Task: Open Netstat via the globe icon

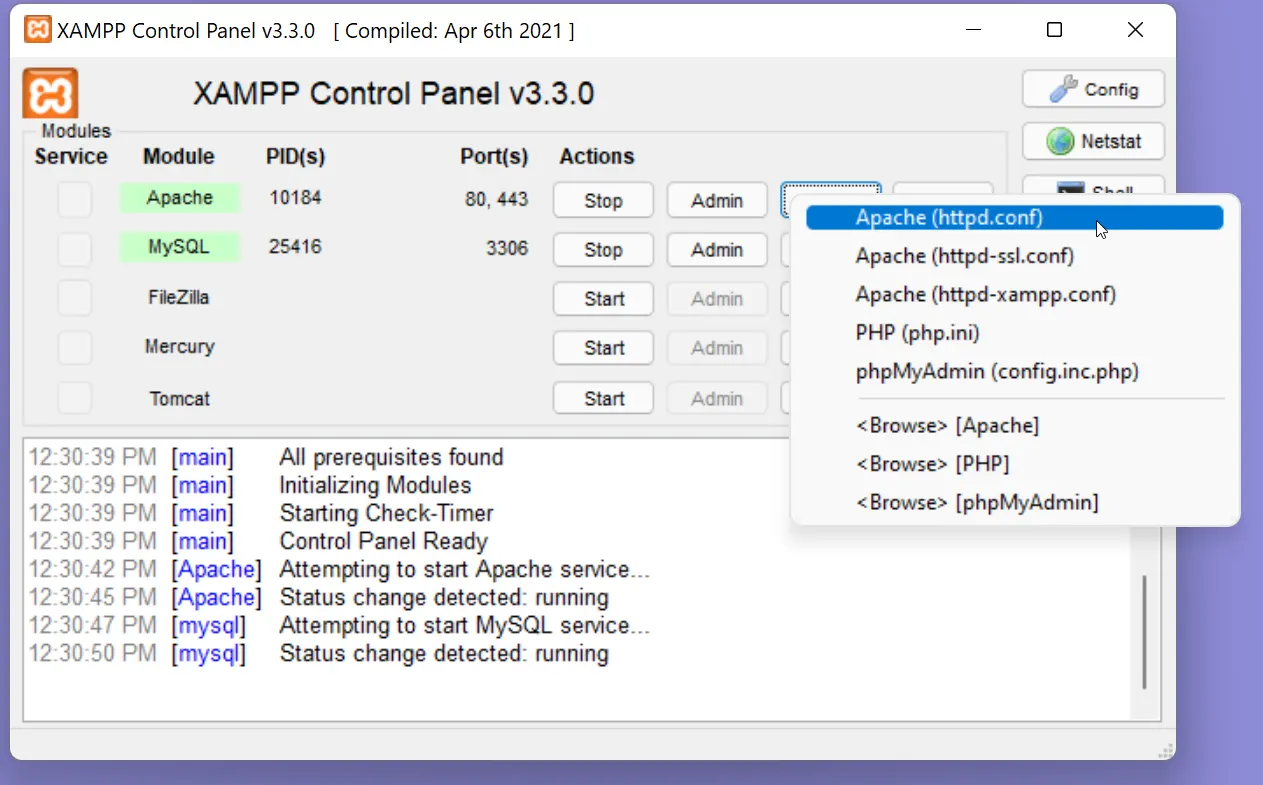Action: pos(1093,141)
